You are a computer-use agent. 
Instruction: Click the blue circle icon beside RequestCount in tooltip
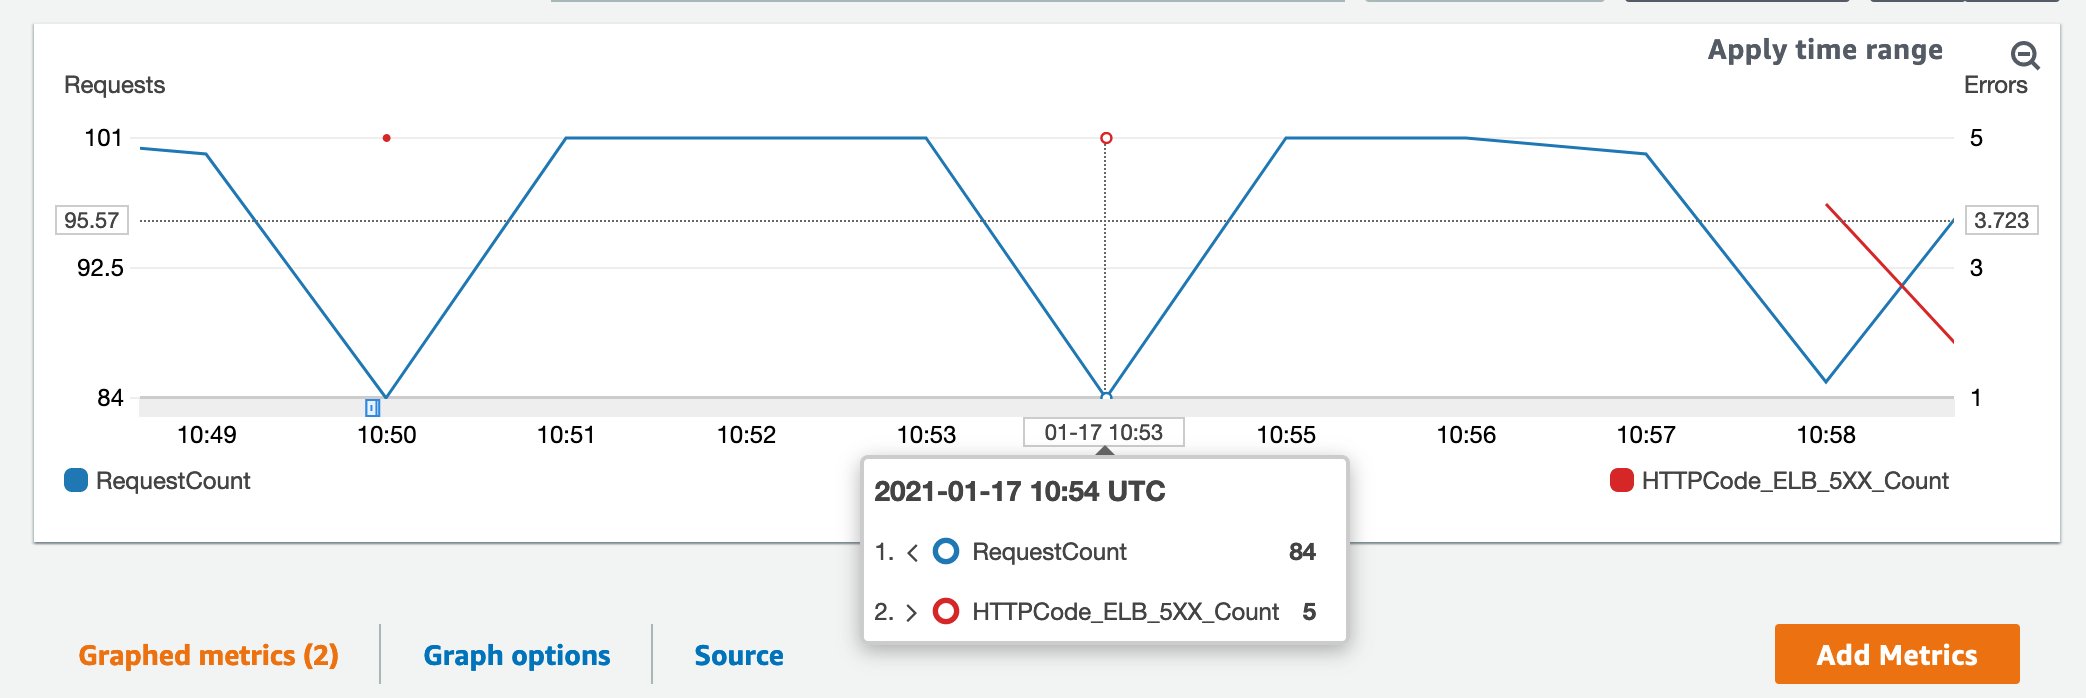[946, 551]
